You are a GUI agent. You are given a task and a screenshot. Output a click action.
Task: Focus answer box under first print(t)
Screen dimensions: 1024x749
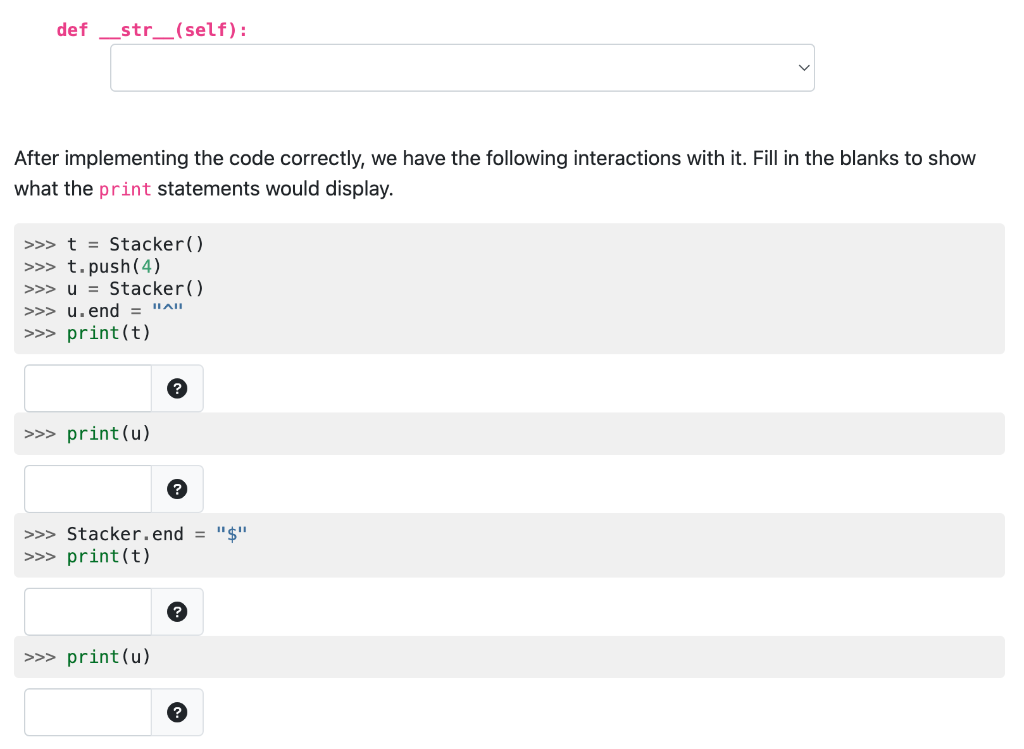point(88,389)
